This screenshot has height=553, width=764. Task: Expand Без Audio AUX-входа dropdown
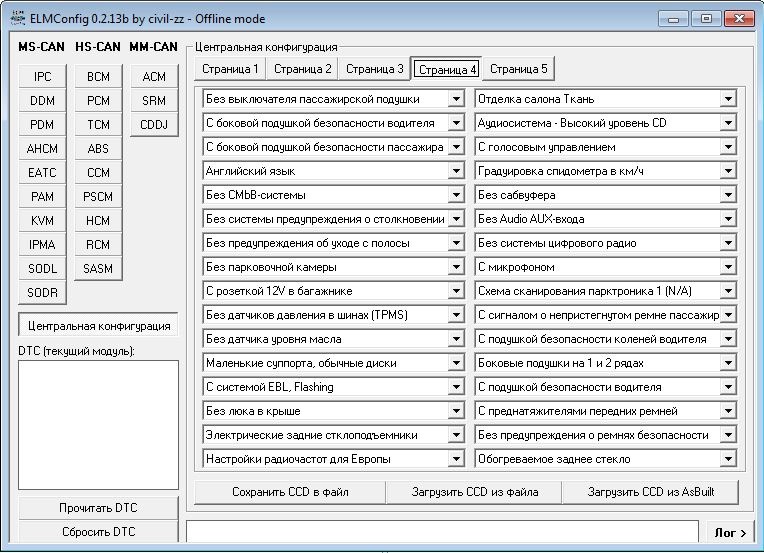pyautogui.click(x=605, y=219)
